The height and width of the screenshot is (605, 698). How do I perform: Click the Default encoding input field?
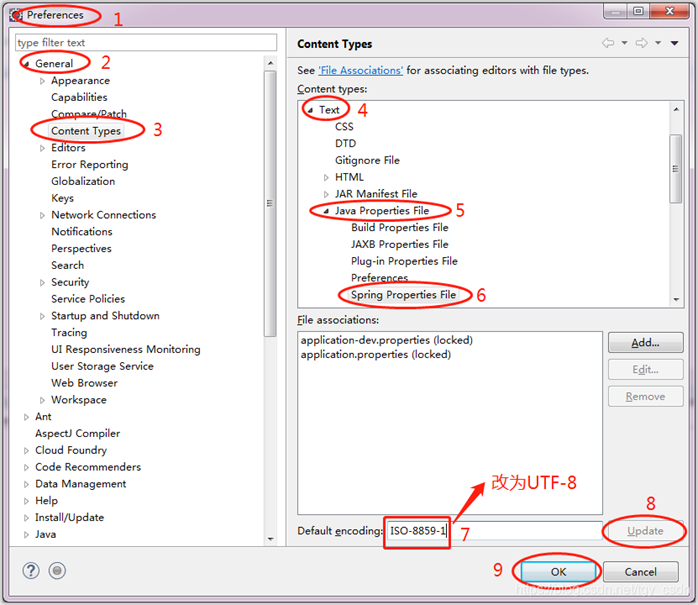coord(494,531)
